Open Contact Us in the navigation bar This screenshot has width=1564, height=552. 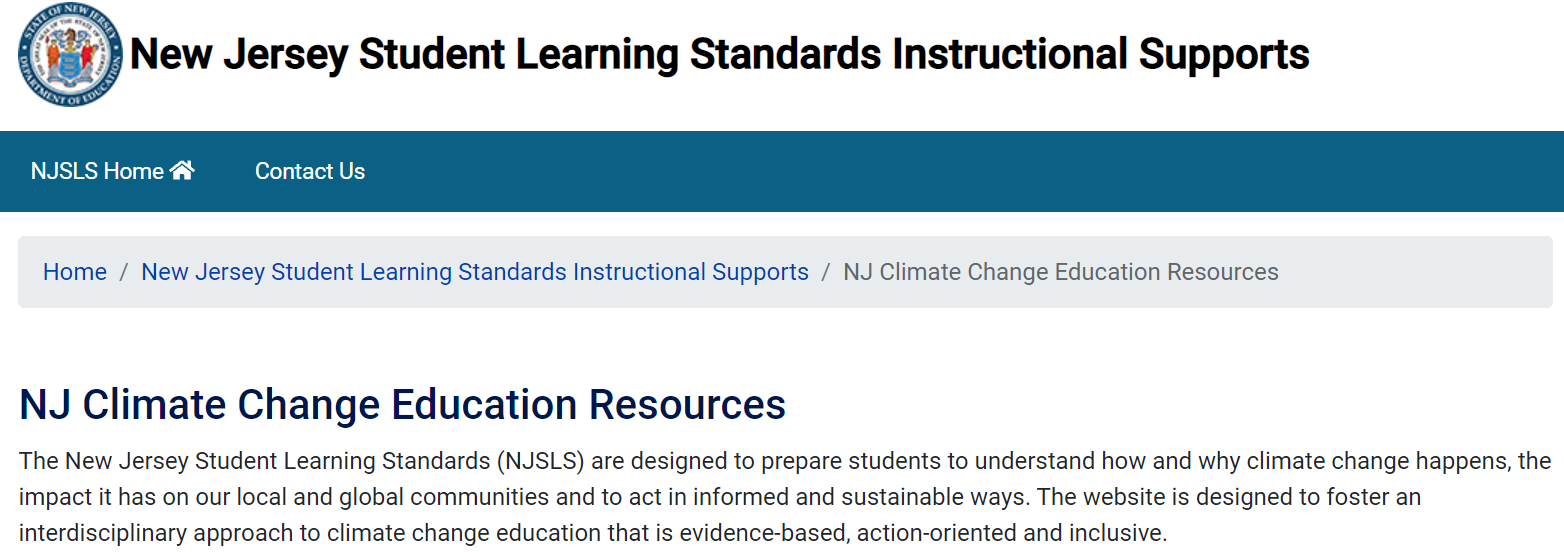310,171
